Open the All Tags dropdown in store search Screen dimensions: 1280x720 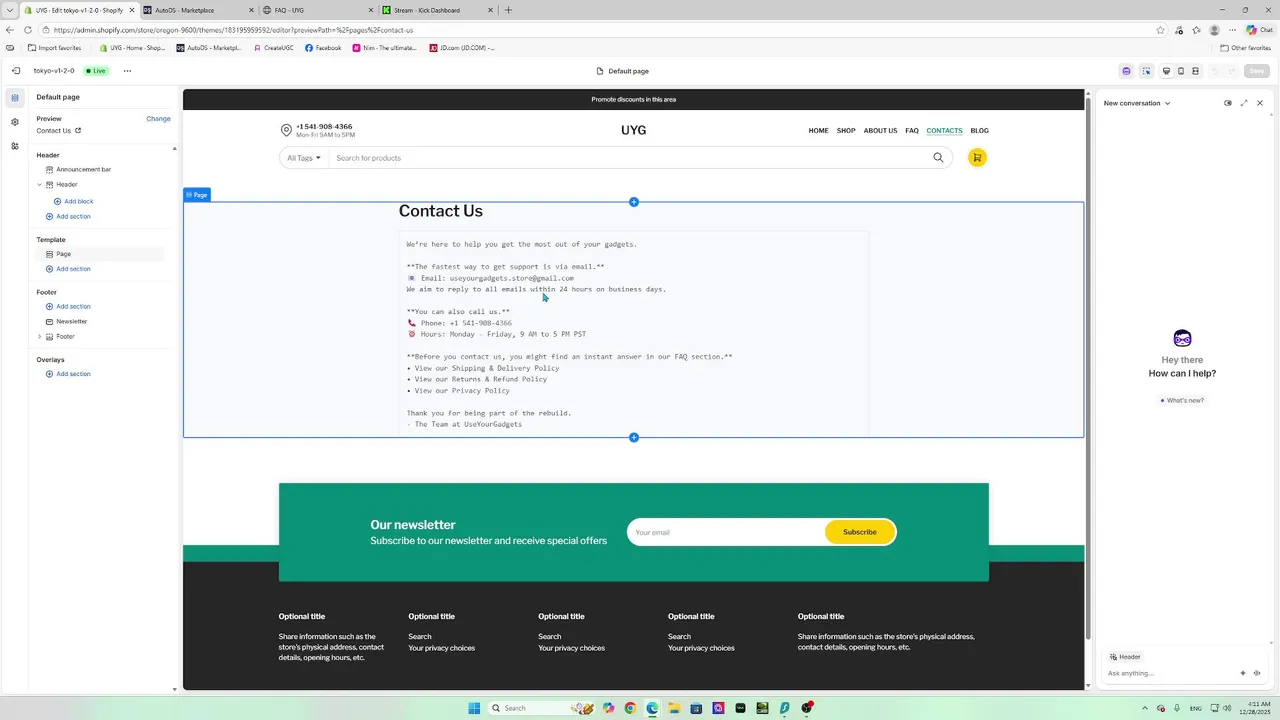click(x=304, y=158)
